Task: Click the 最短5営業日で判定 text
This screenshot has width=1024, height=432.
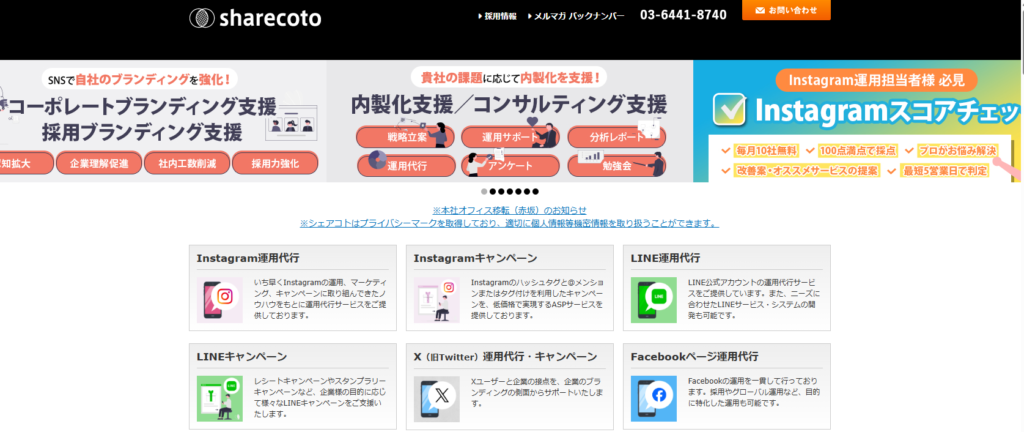Action: point(944,172)
